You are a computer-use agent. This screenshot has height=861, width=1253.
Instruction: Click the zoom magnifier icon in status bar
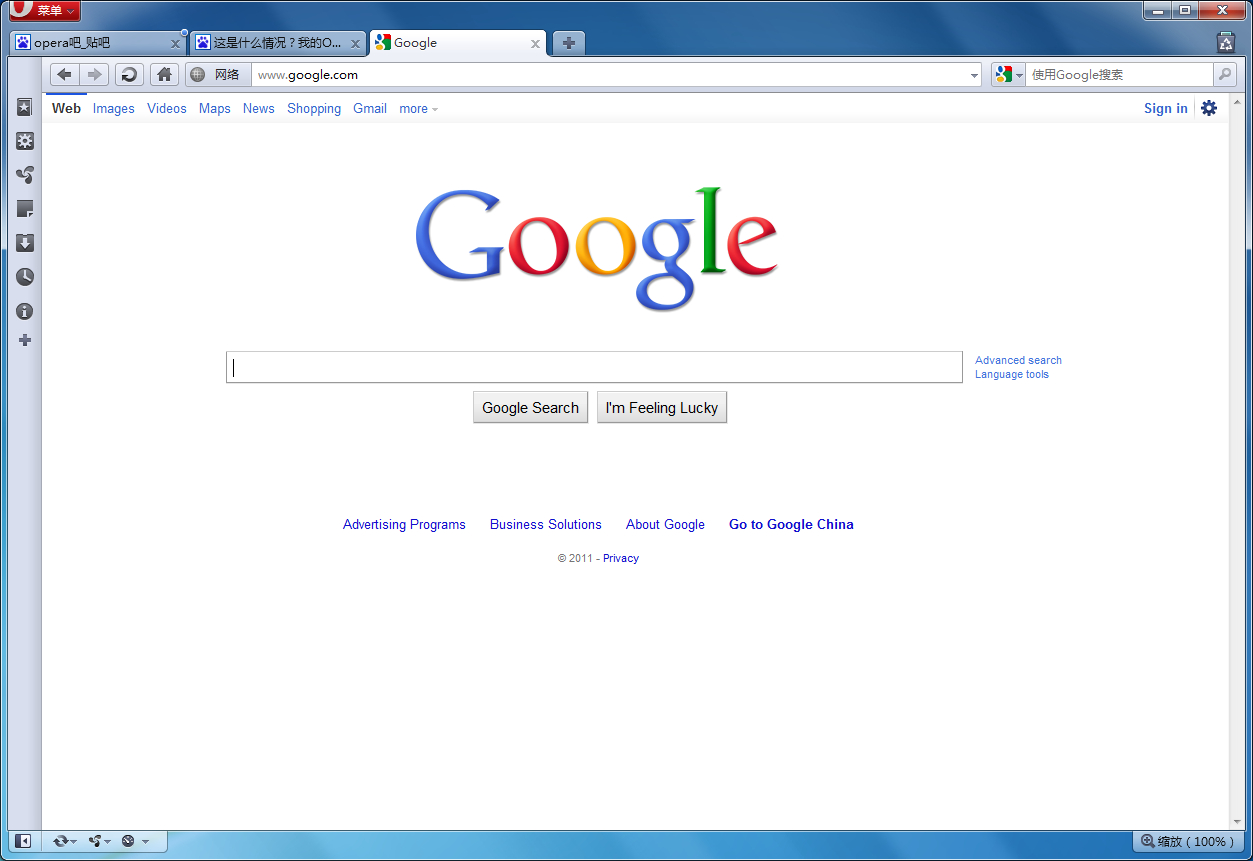[x=1148, y=841]
